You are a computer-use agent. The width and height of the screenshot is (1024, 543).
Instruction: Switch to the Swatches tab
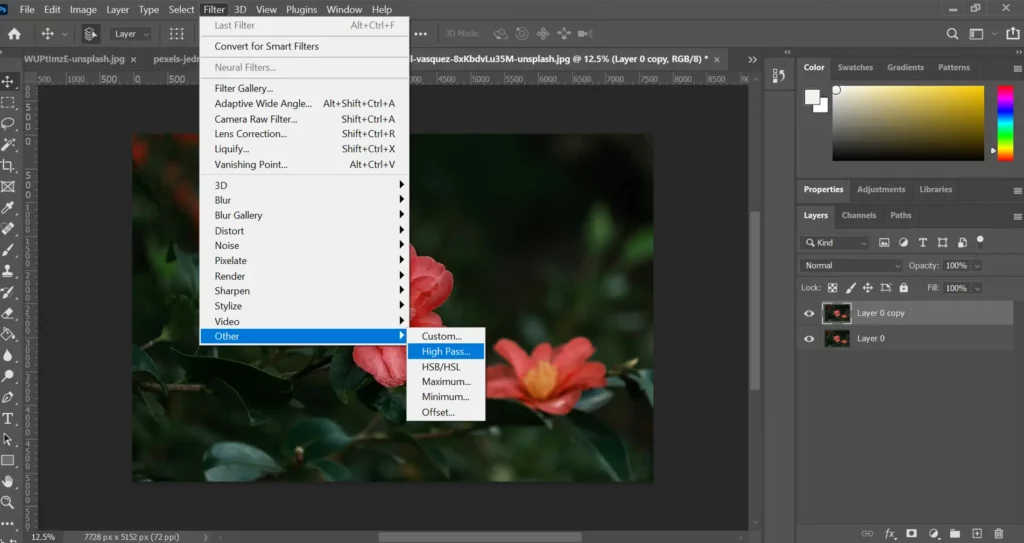[x=855, y=67]
